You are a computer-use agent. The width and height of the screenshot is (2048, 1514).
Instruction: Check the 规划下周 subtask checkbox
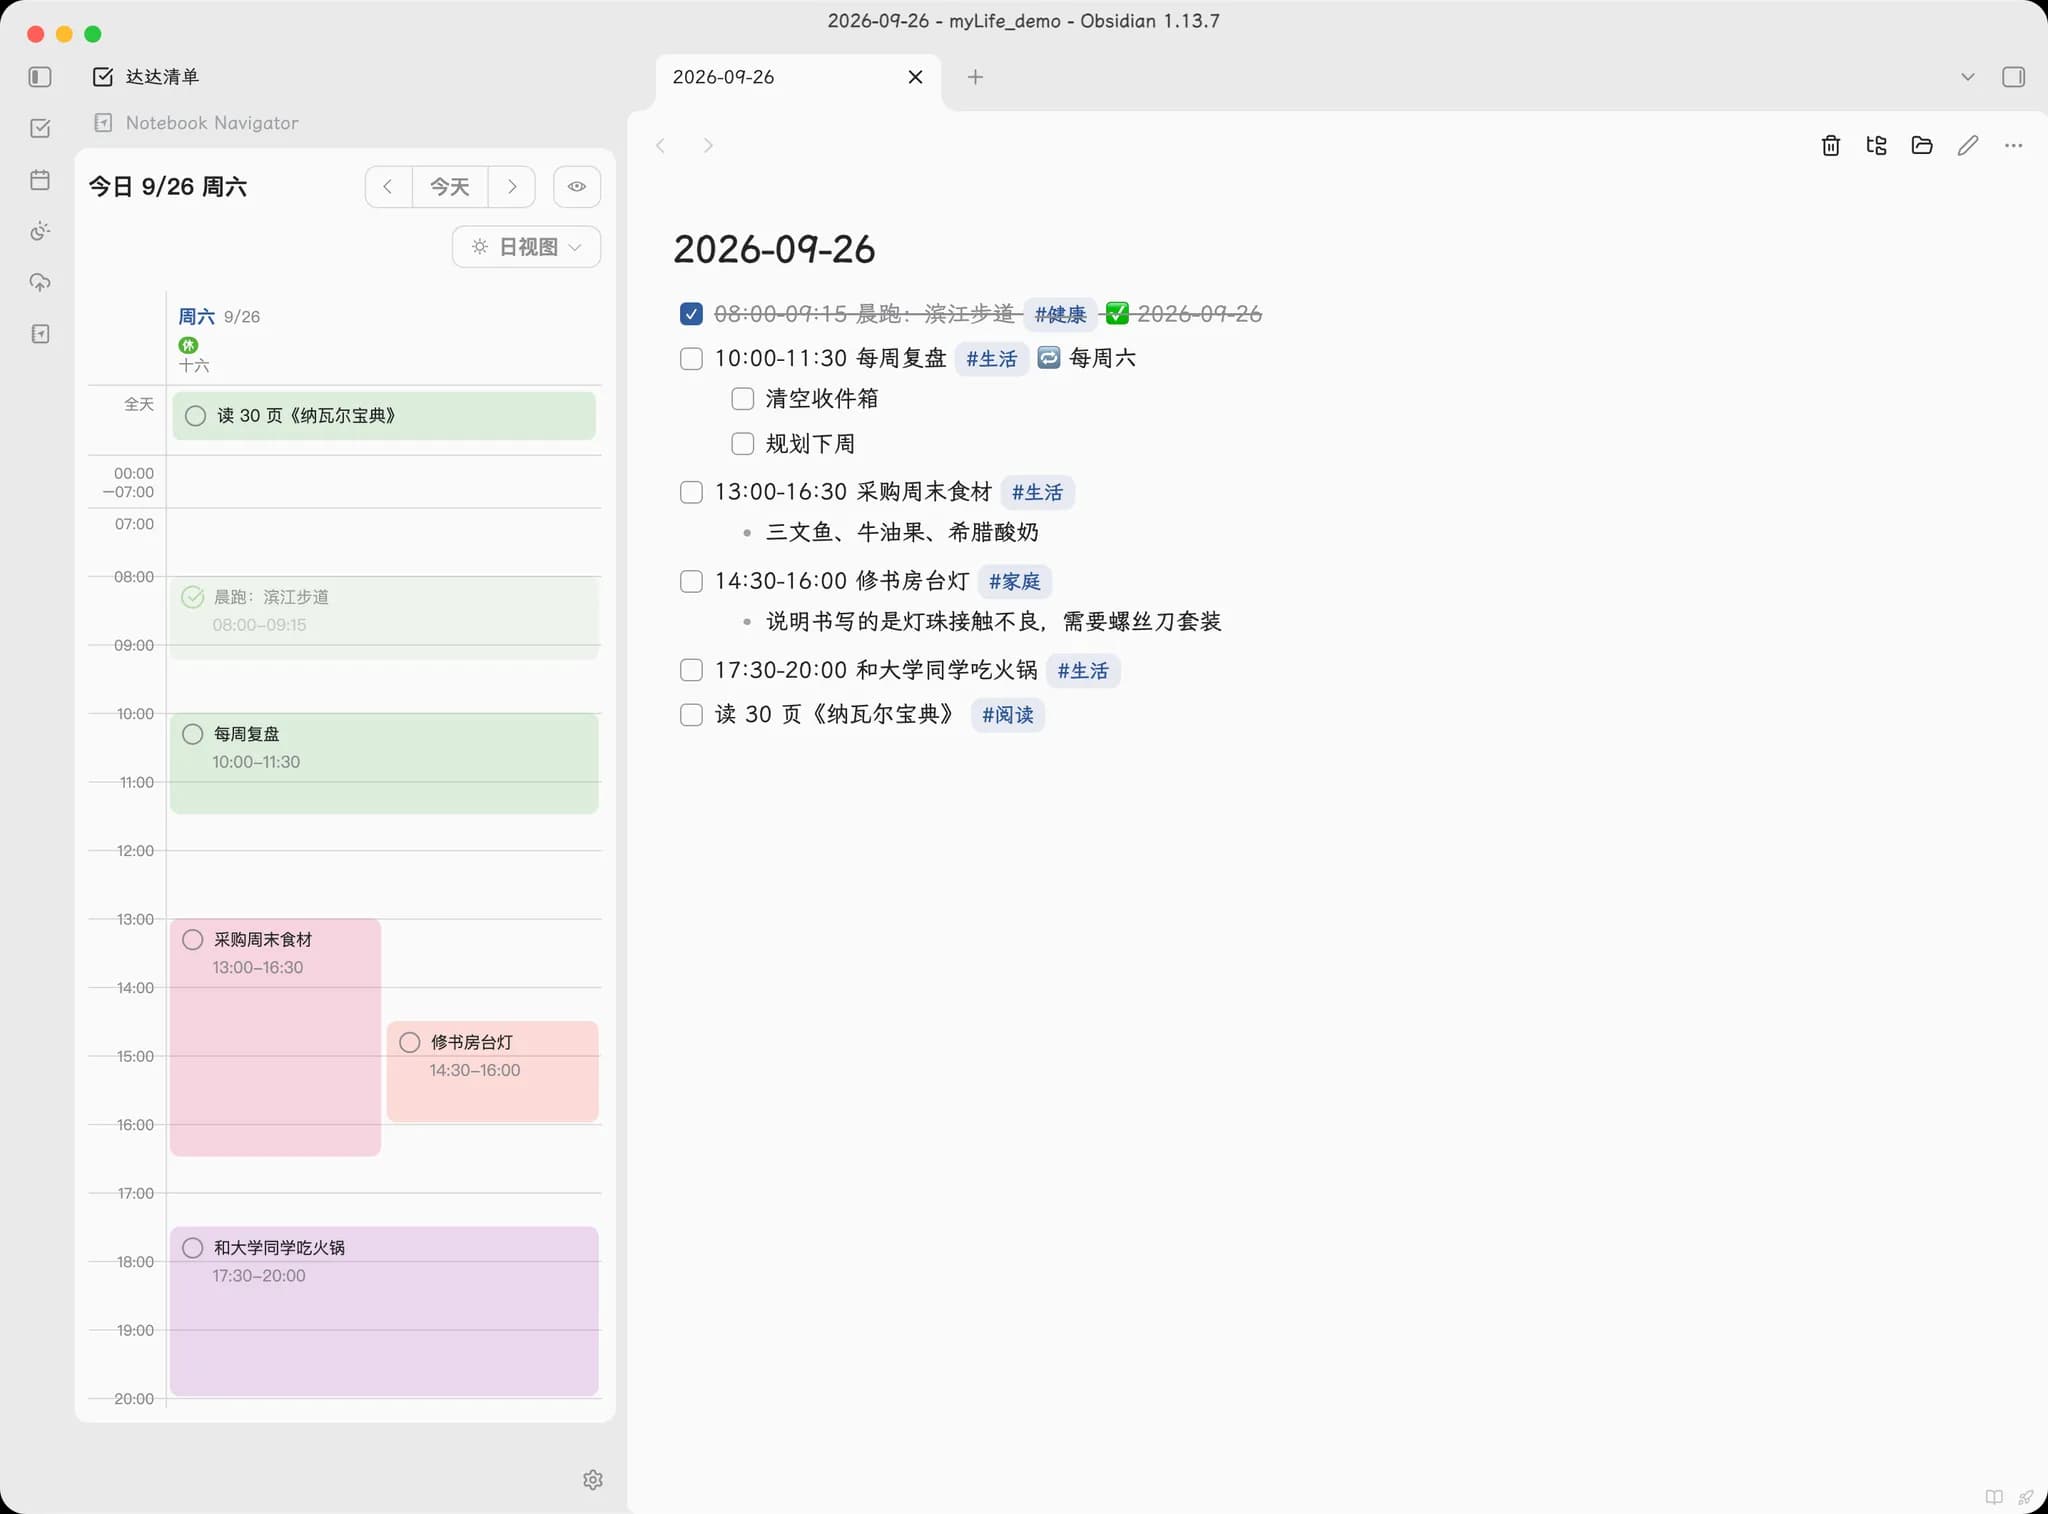point(742,444)
